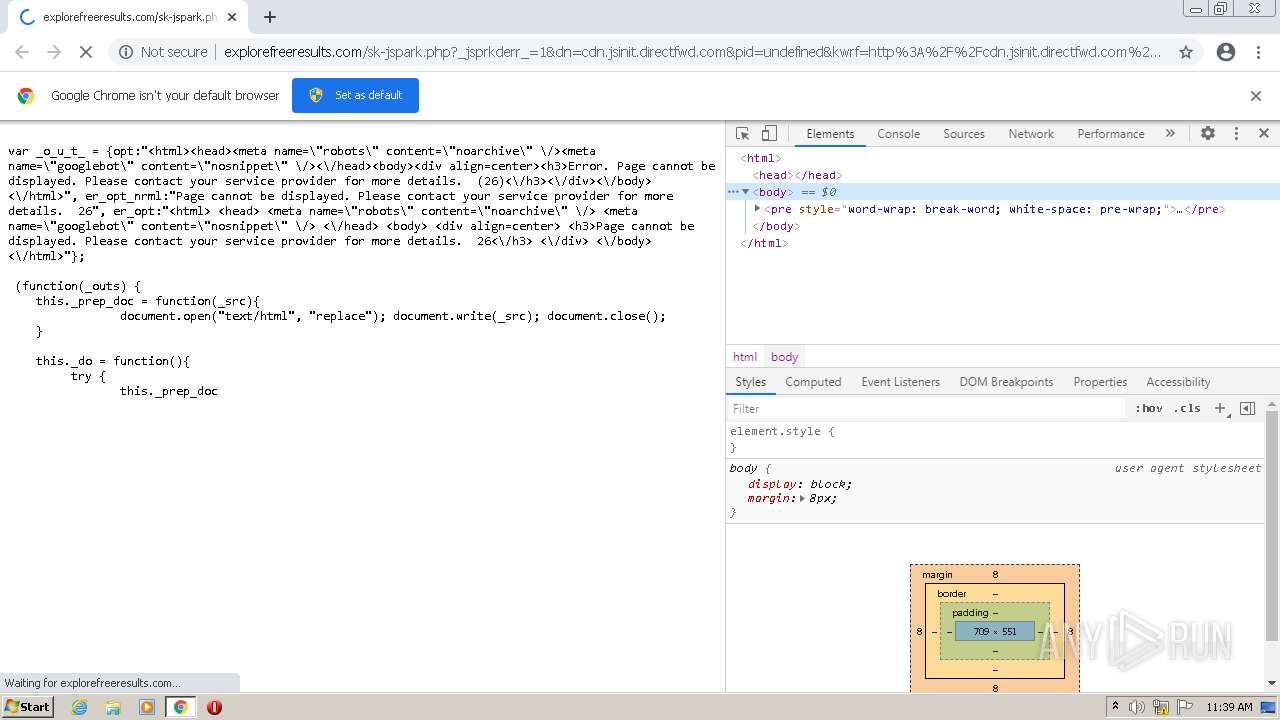Open the Chrome three-dot menu
The image size is (1280, 720).
(x=1258, y=52)
